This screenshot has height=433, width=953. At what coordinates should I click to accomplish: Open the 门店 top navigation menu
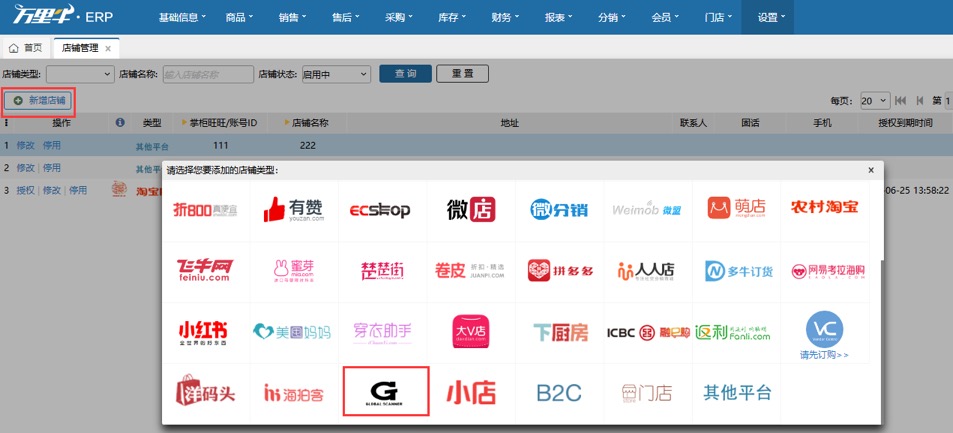(x=718, y=17)
